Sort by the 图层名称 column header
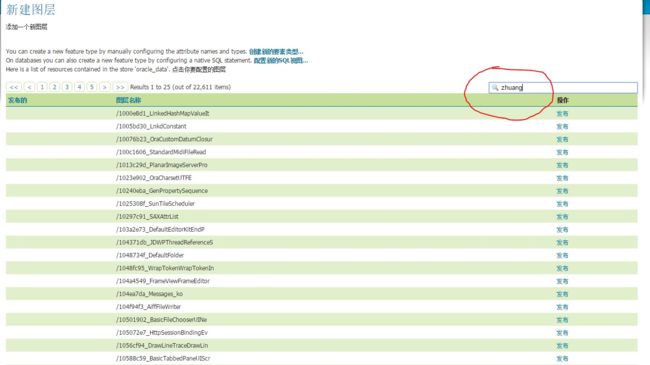Viewport: 650px width, 365px height. pyautogui.click(x=128, y=100)
